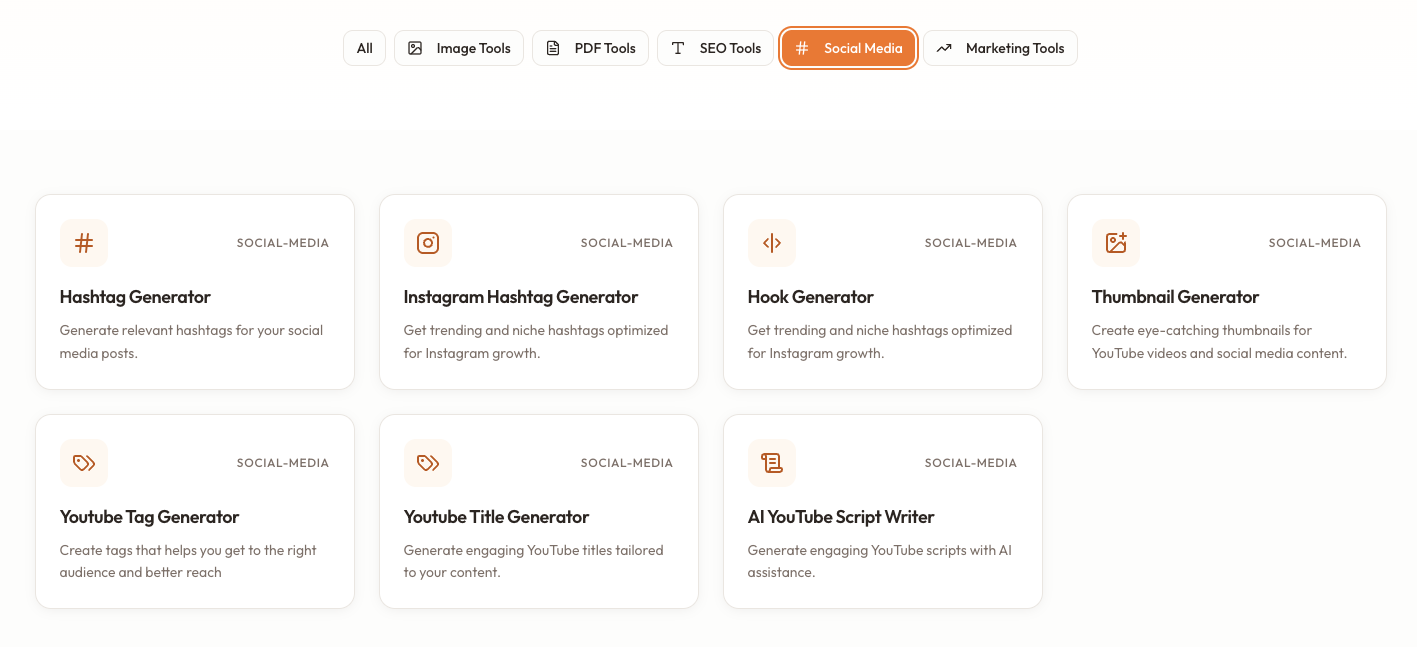This screenshot has height=647, width=1417.
Task: Open the Thumbnail Generator title
Action: [x=1176, y=297]
